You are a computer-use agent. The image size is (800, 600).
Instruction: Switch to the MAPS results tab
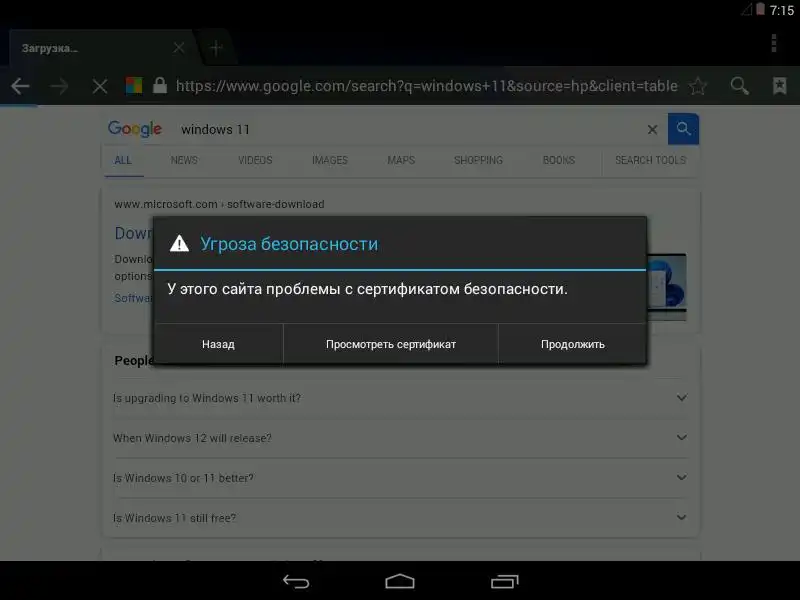tap(401, 160)
